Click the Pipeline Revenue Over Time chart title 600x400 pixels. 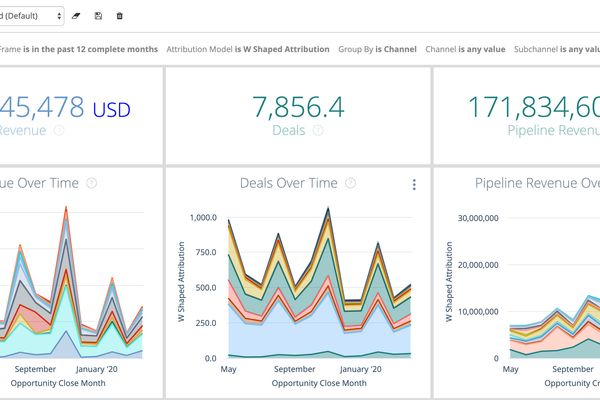537,183
